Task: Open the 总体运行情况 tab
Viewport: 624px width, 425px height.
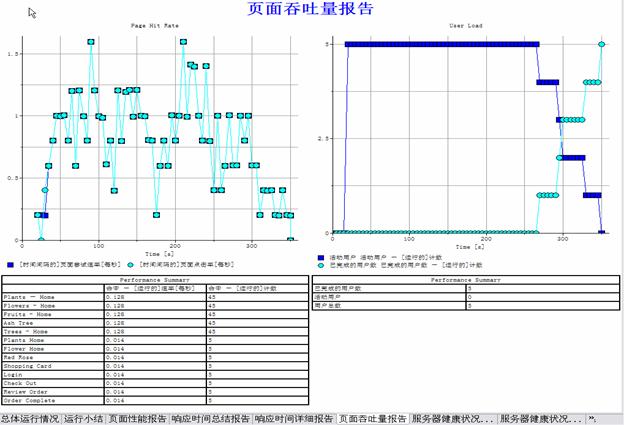Action: click(x=30, y=418)
